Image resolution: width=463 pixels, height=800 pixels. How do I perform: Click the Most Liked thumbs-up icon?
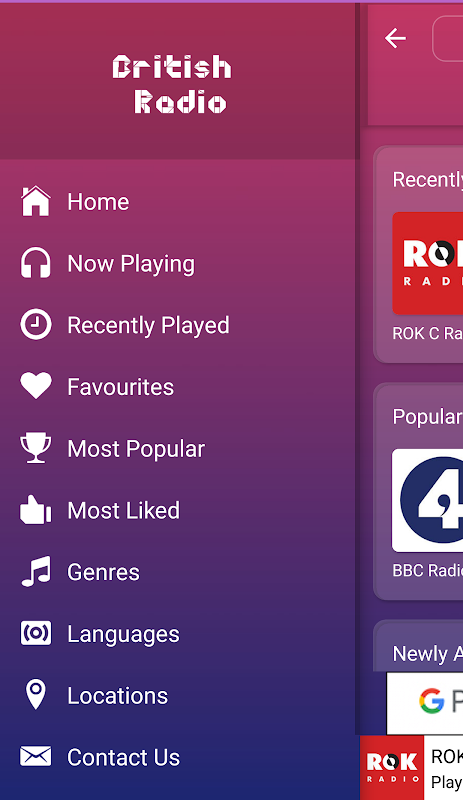coord(35,510)
